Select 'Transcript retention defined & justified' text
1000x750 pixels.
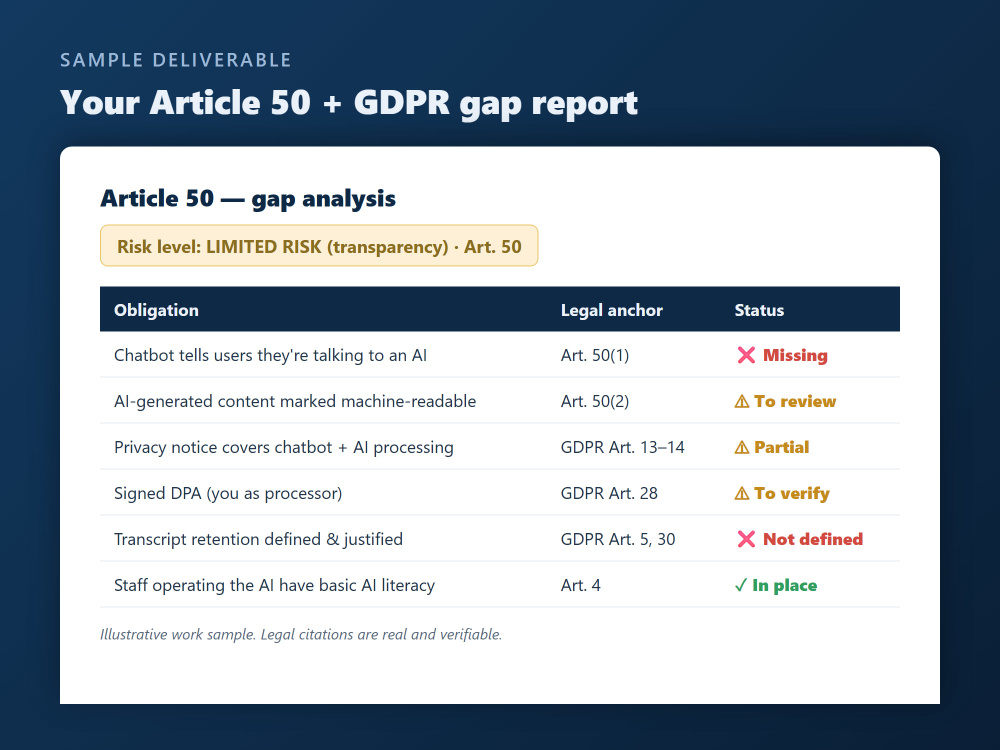click(x=258, y=539)
